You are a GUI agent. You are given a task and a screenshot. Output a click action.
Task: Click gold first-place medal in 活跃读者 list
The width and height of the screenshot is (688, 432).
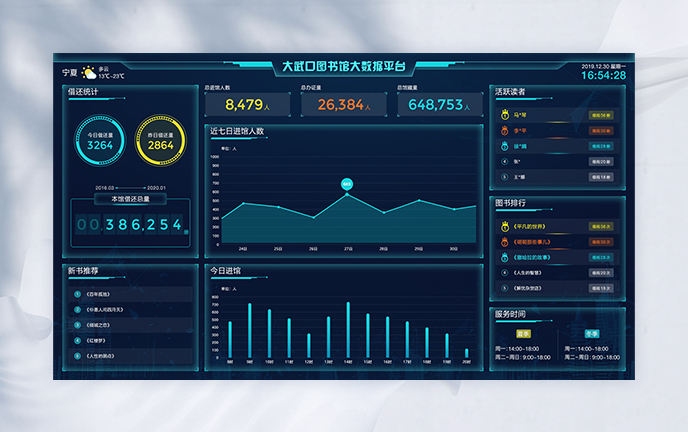click(x=505, y=115)
